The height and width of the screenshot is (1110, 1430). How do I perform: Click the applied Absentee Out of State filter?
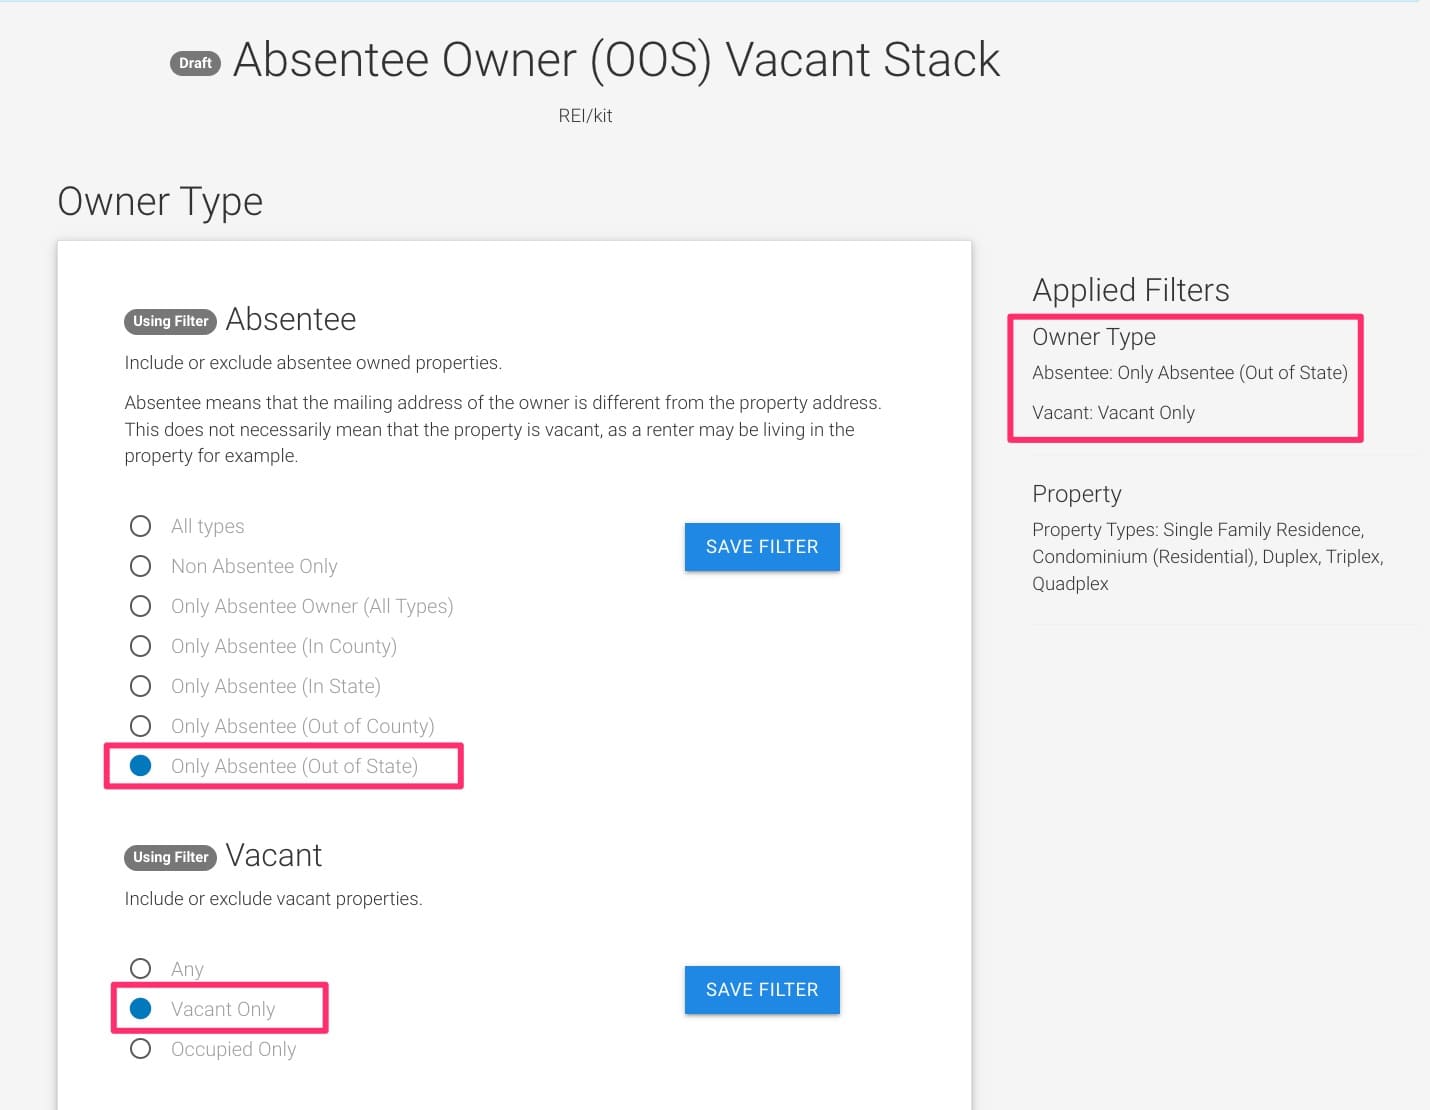1189,373
